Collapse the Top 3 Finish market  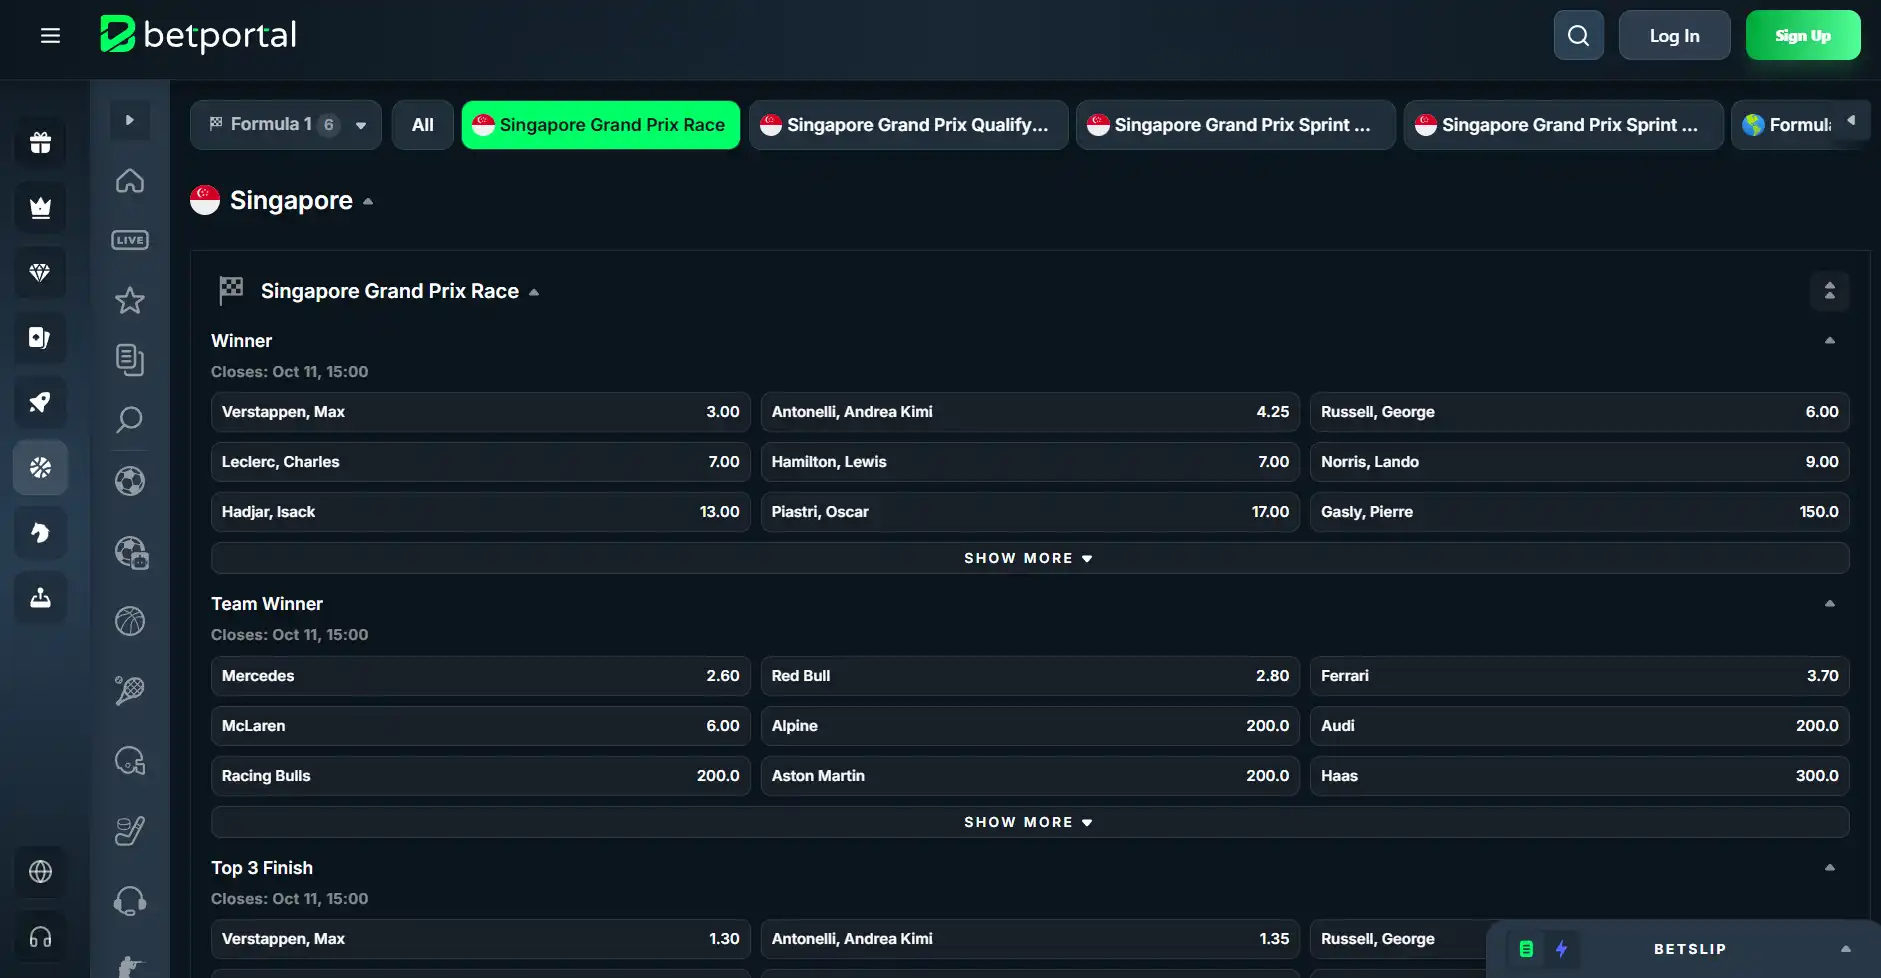(x=1829, y=867)
